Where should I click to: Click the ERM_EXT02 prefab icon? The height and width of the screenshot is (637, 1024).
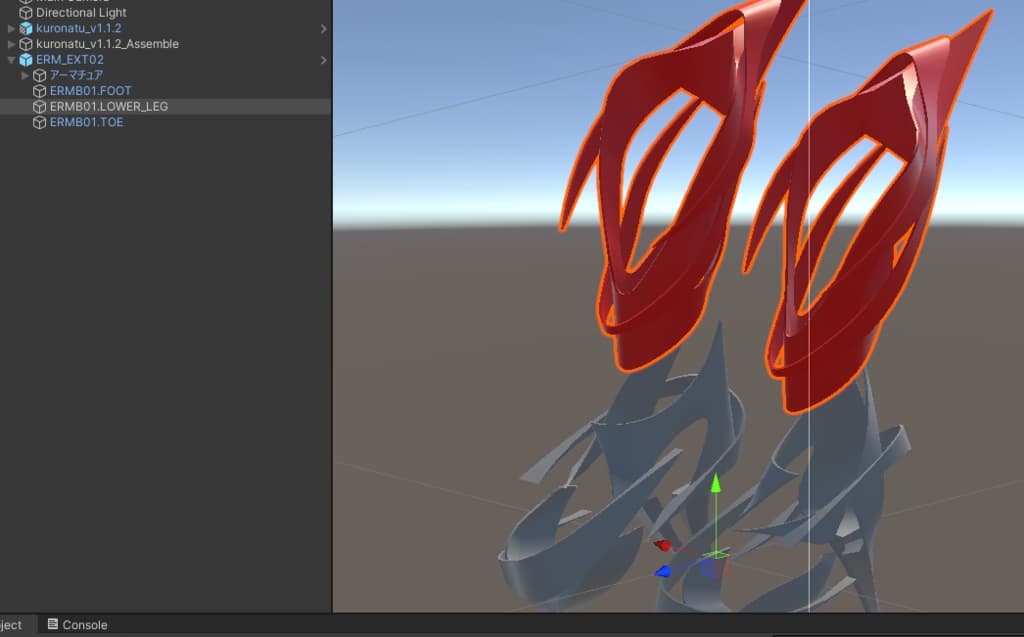pos(25,59)
